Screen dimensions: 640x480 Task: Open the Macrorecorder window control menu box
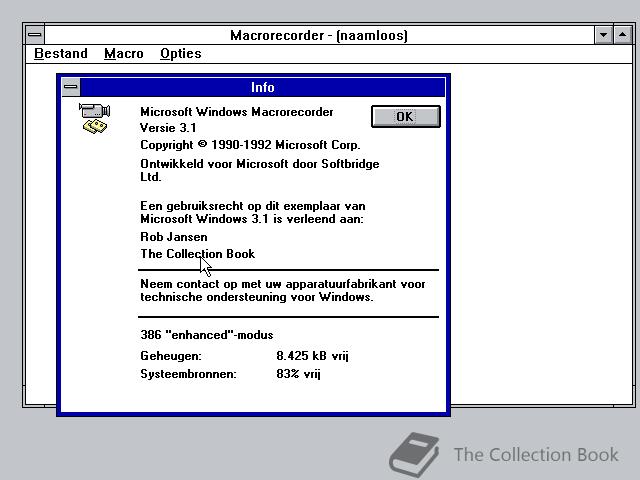point(35,35)
